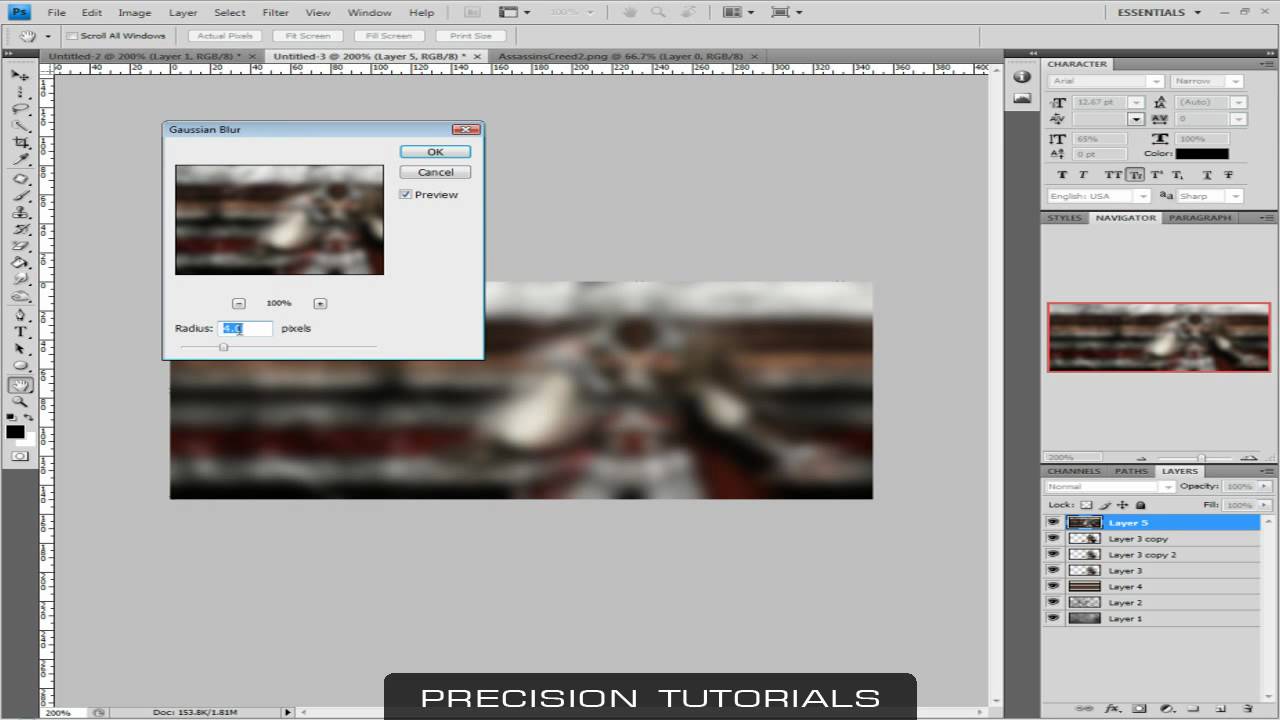Create a new layer icon

click(1221, 708)
